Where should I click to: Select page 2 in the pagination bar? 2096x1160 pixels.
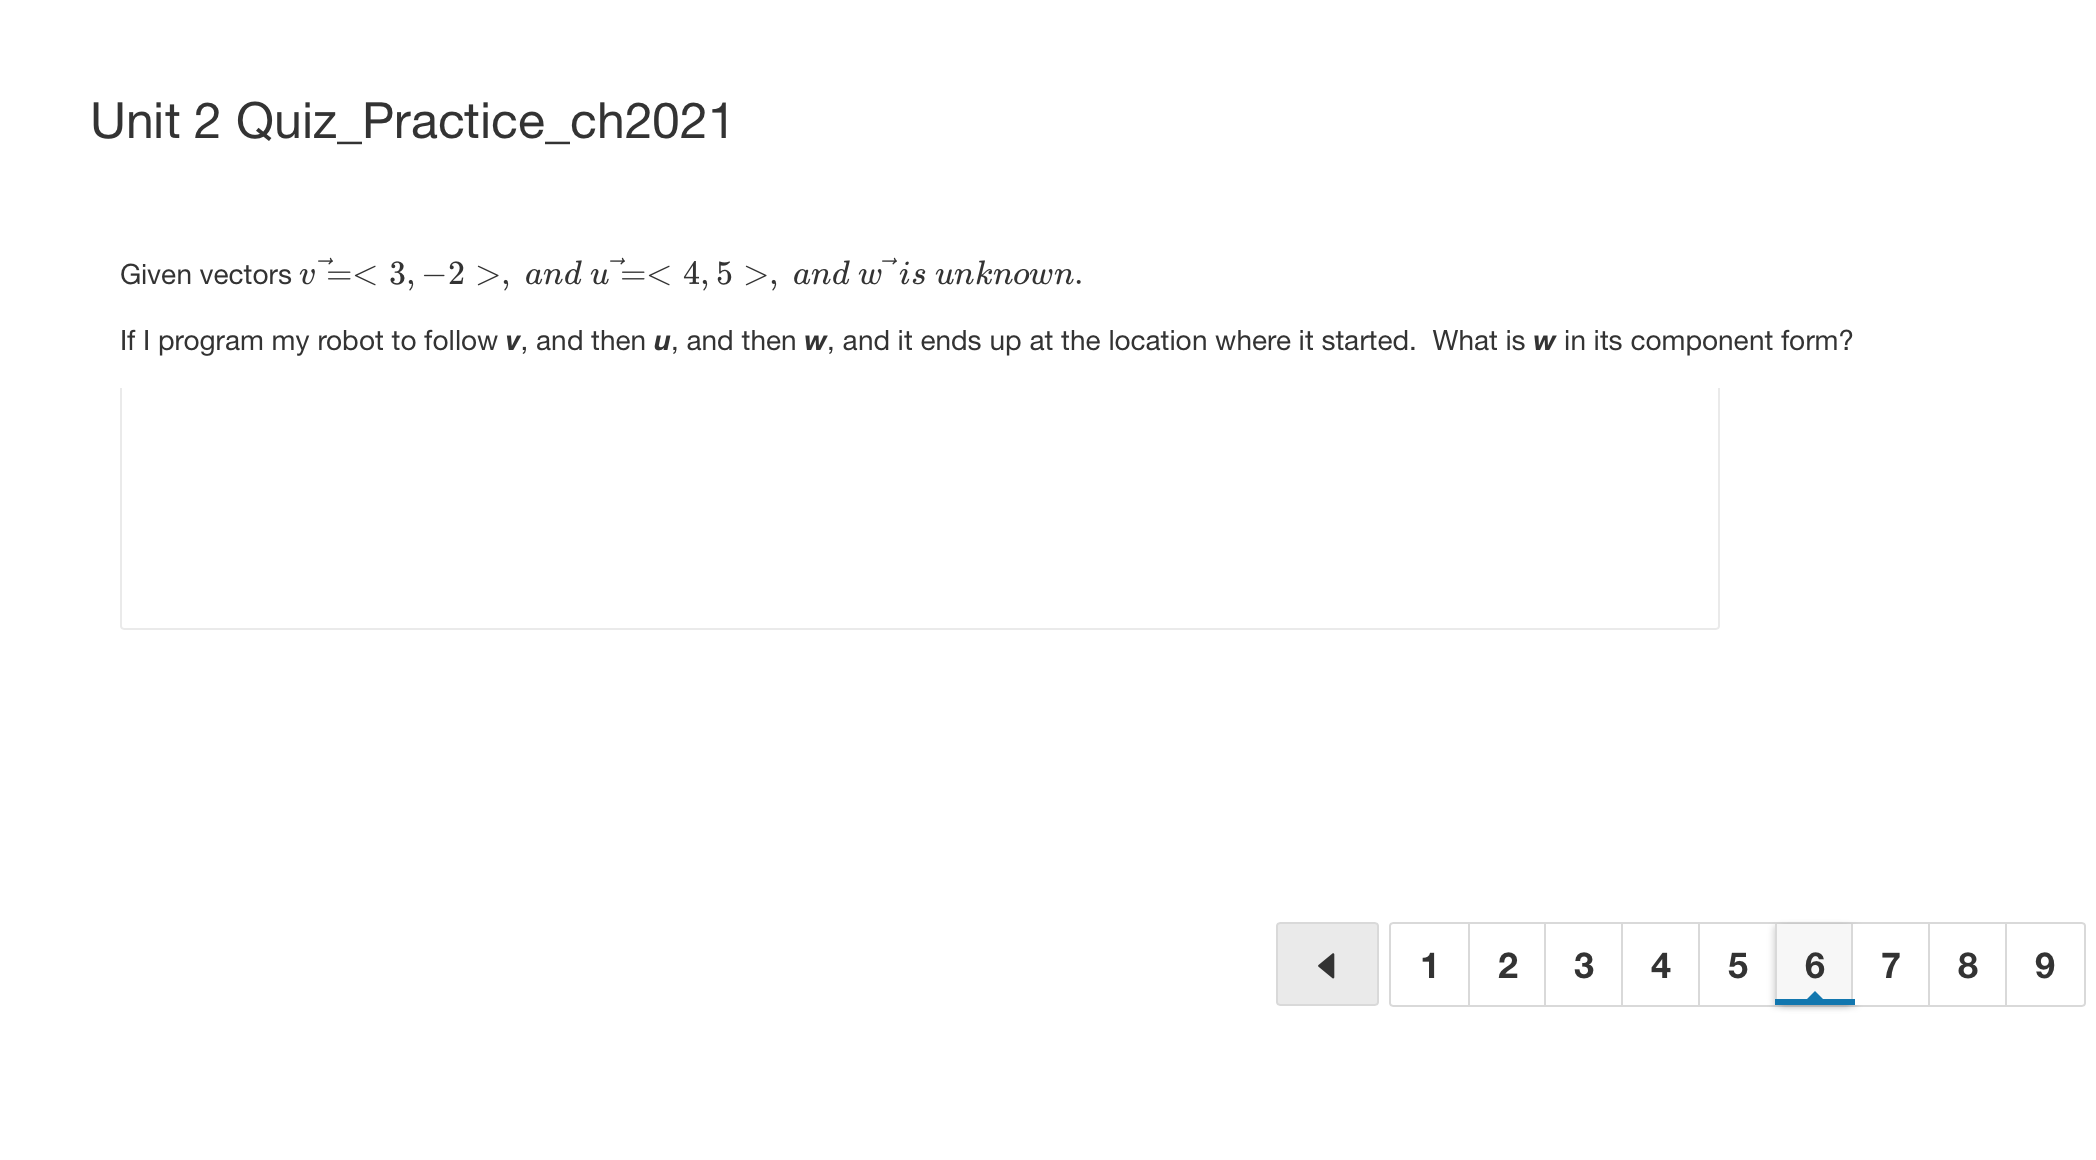(x=1506, y=964)
